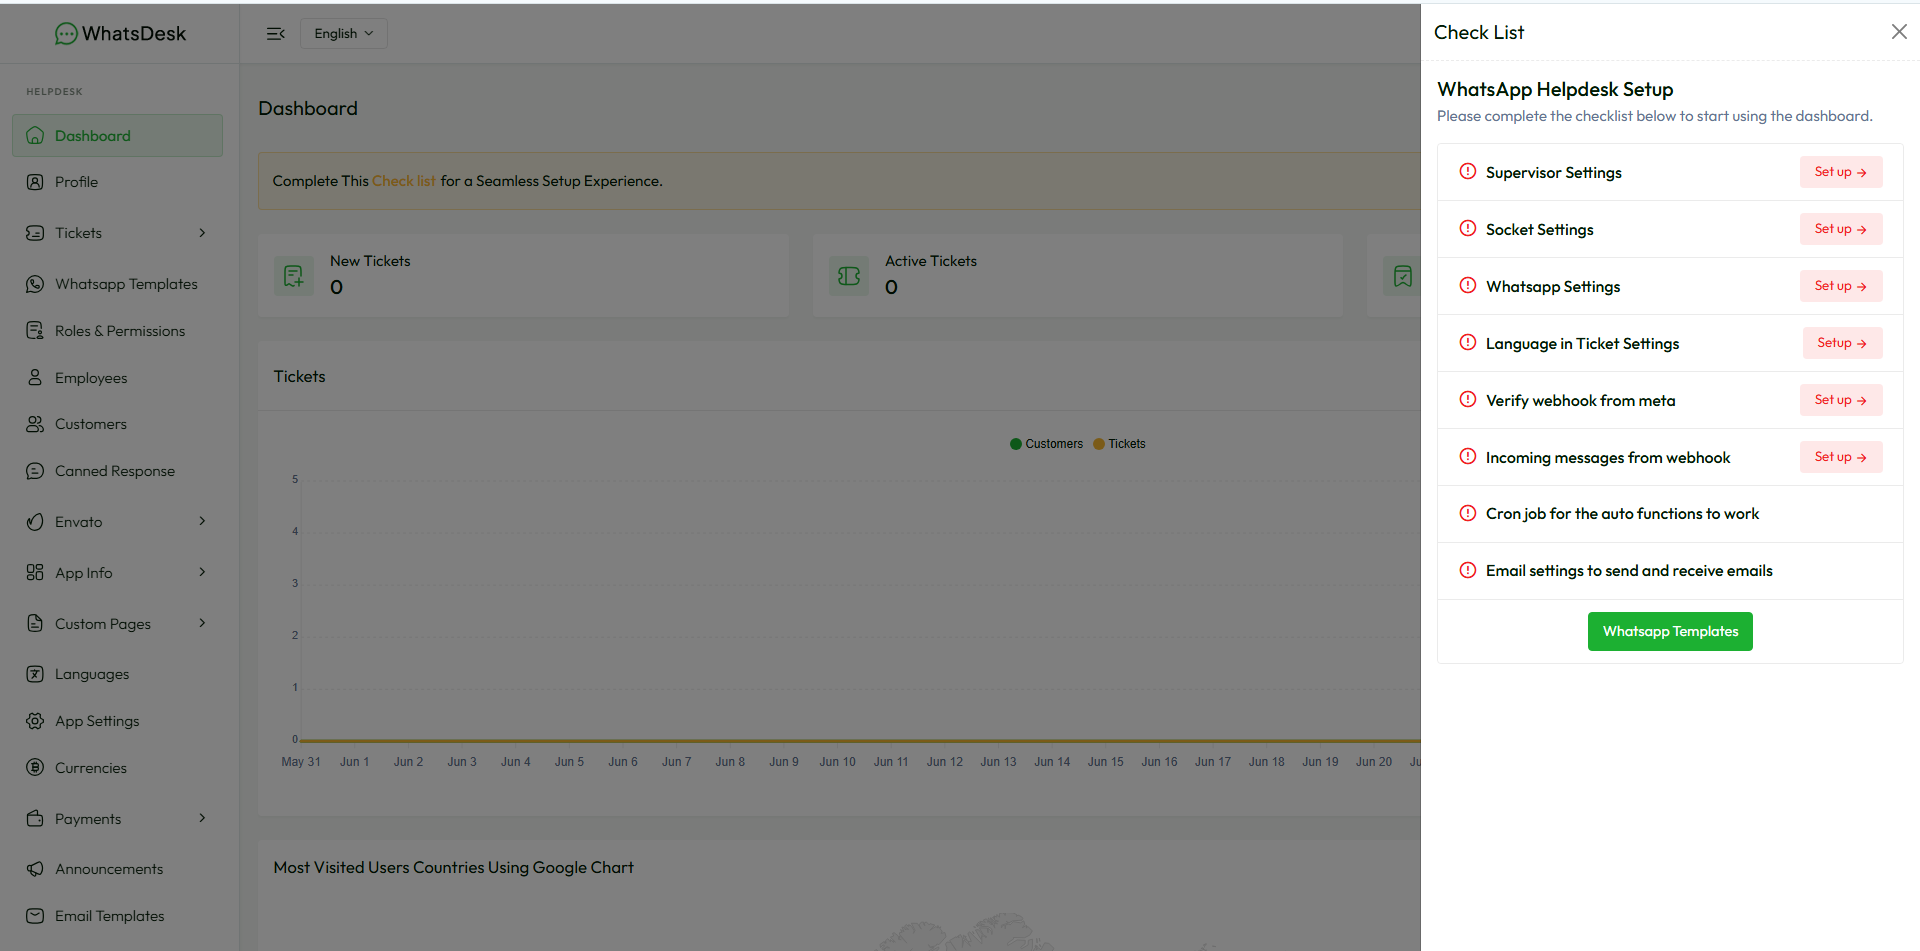Open the Customers menu item
Screen dimensions: 1920x951
[117, 424]
